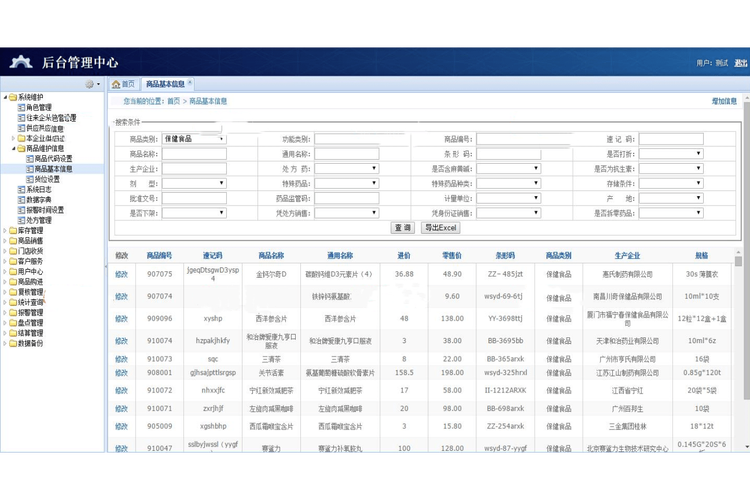Screen dimensions: 750x500
Task: Focus the 批准文号 input field
Action: [x=194, y=198]
